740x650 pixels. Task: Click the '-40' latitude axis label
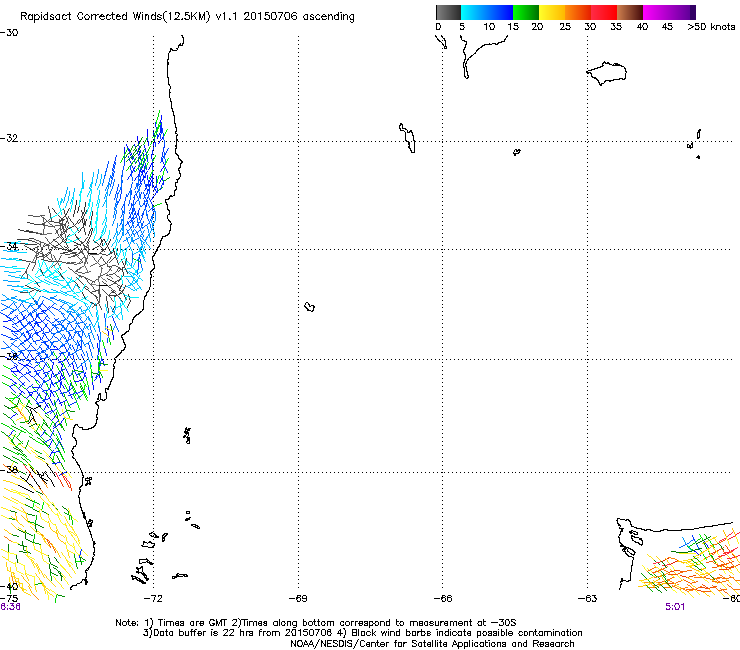(x=9, y=586)
